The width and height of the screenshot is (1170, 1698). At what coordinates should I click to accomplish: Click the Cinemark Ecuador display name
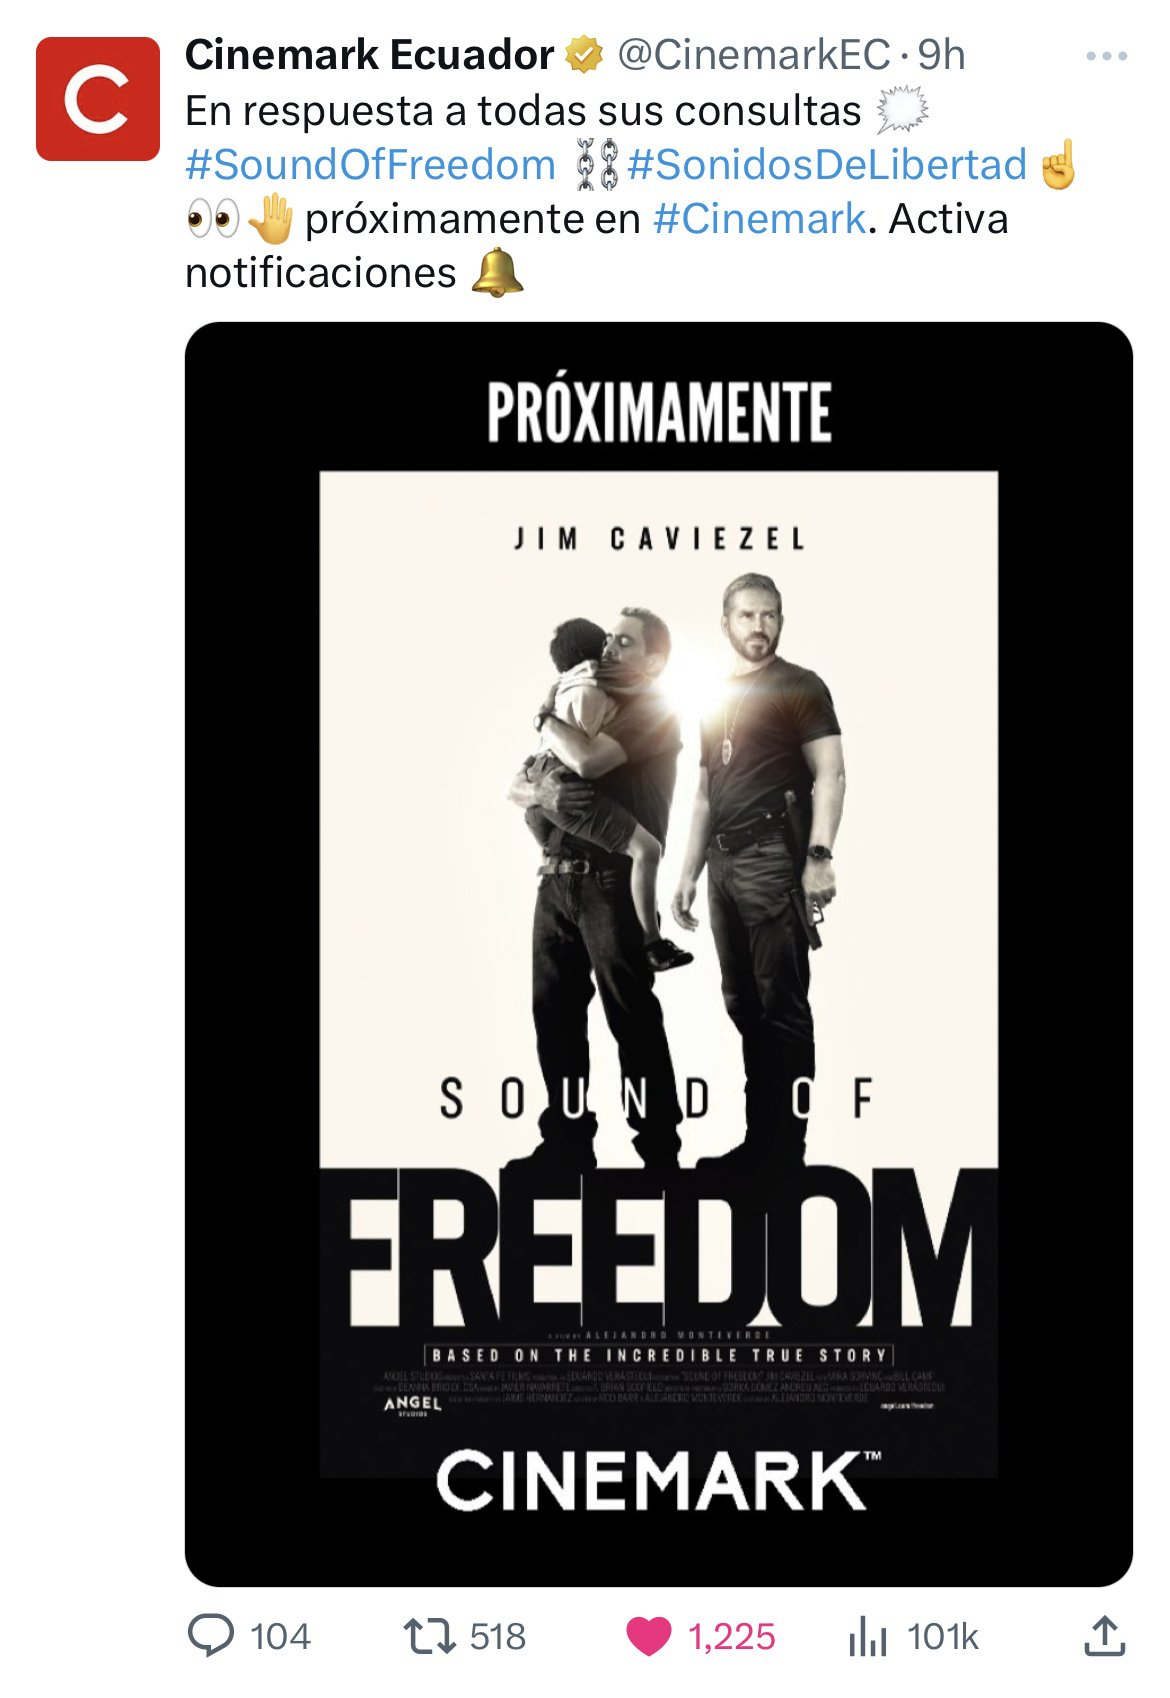[x=369, y=55]
